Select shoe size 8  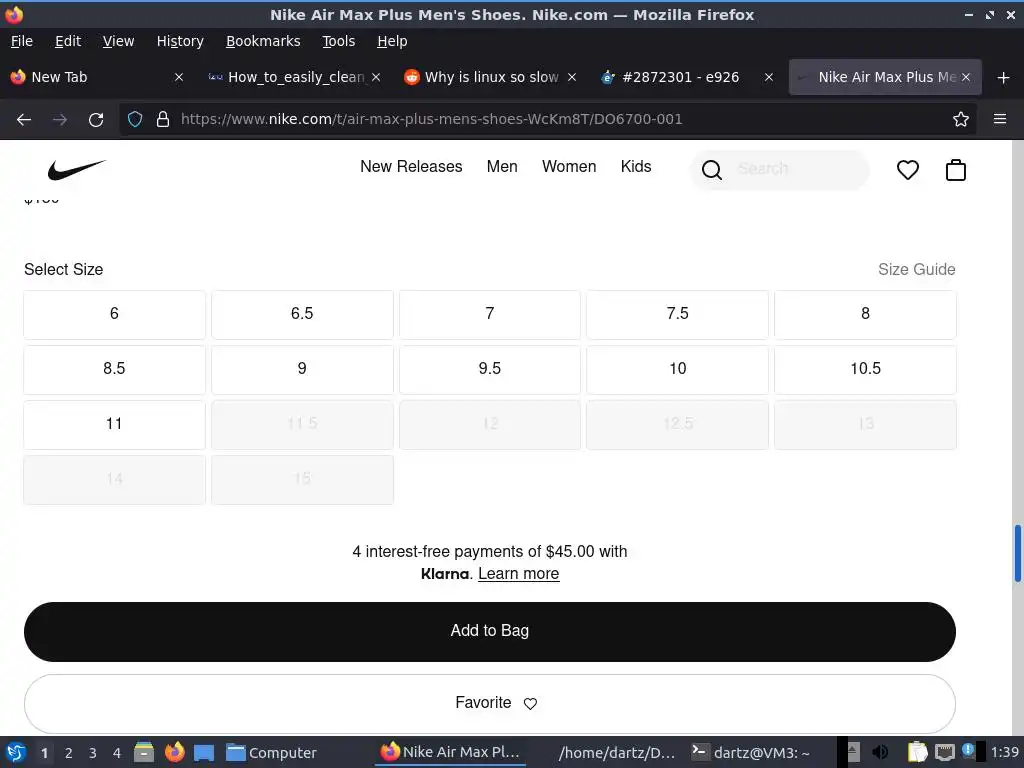coord(865,314)
